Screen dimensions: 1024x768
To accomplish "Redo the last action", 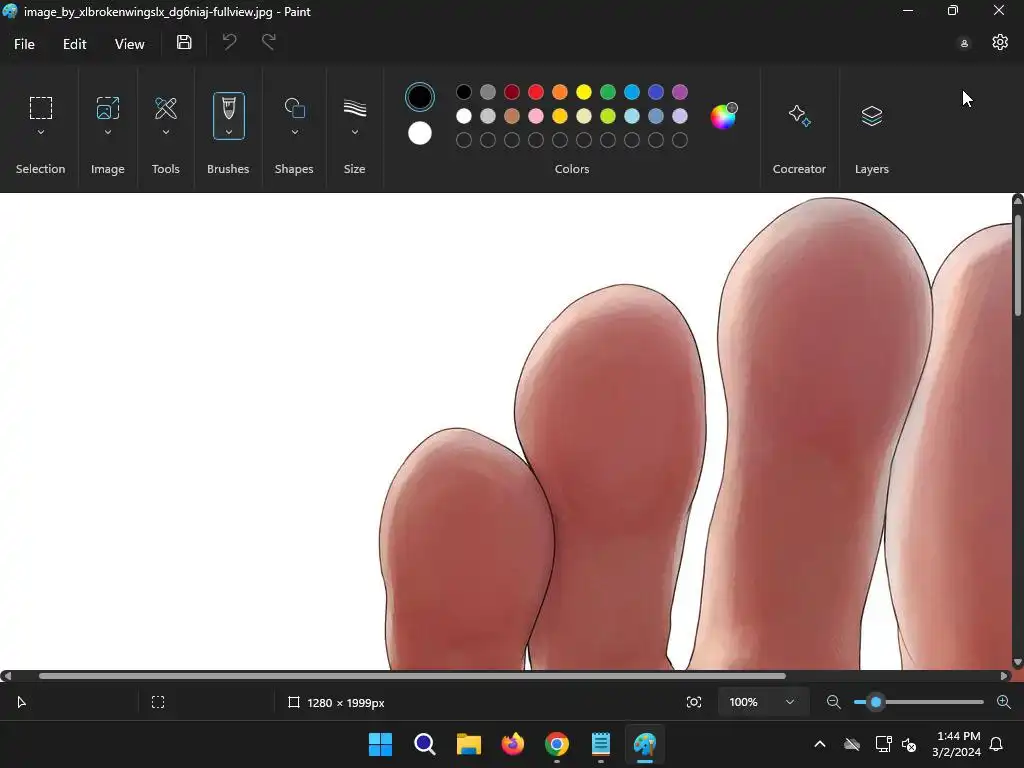I will tap(268, 42).
